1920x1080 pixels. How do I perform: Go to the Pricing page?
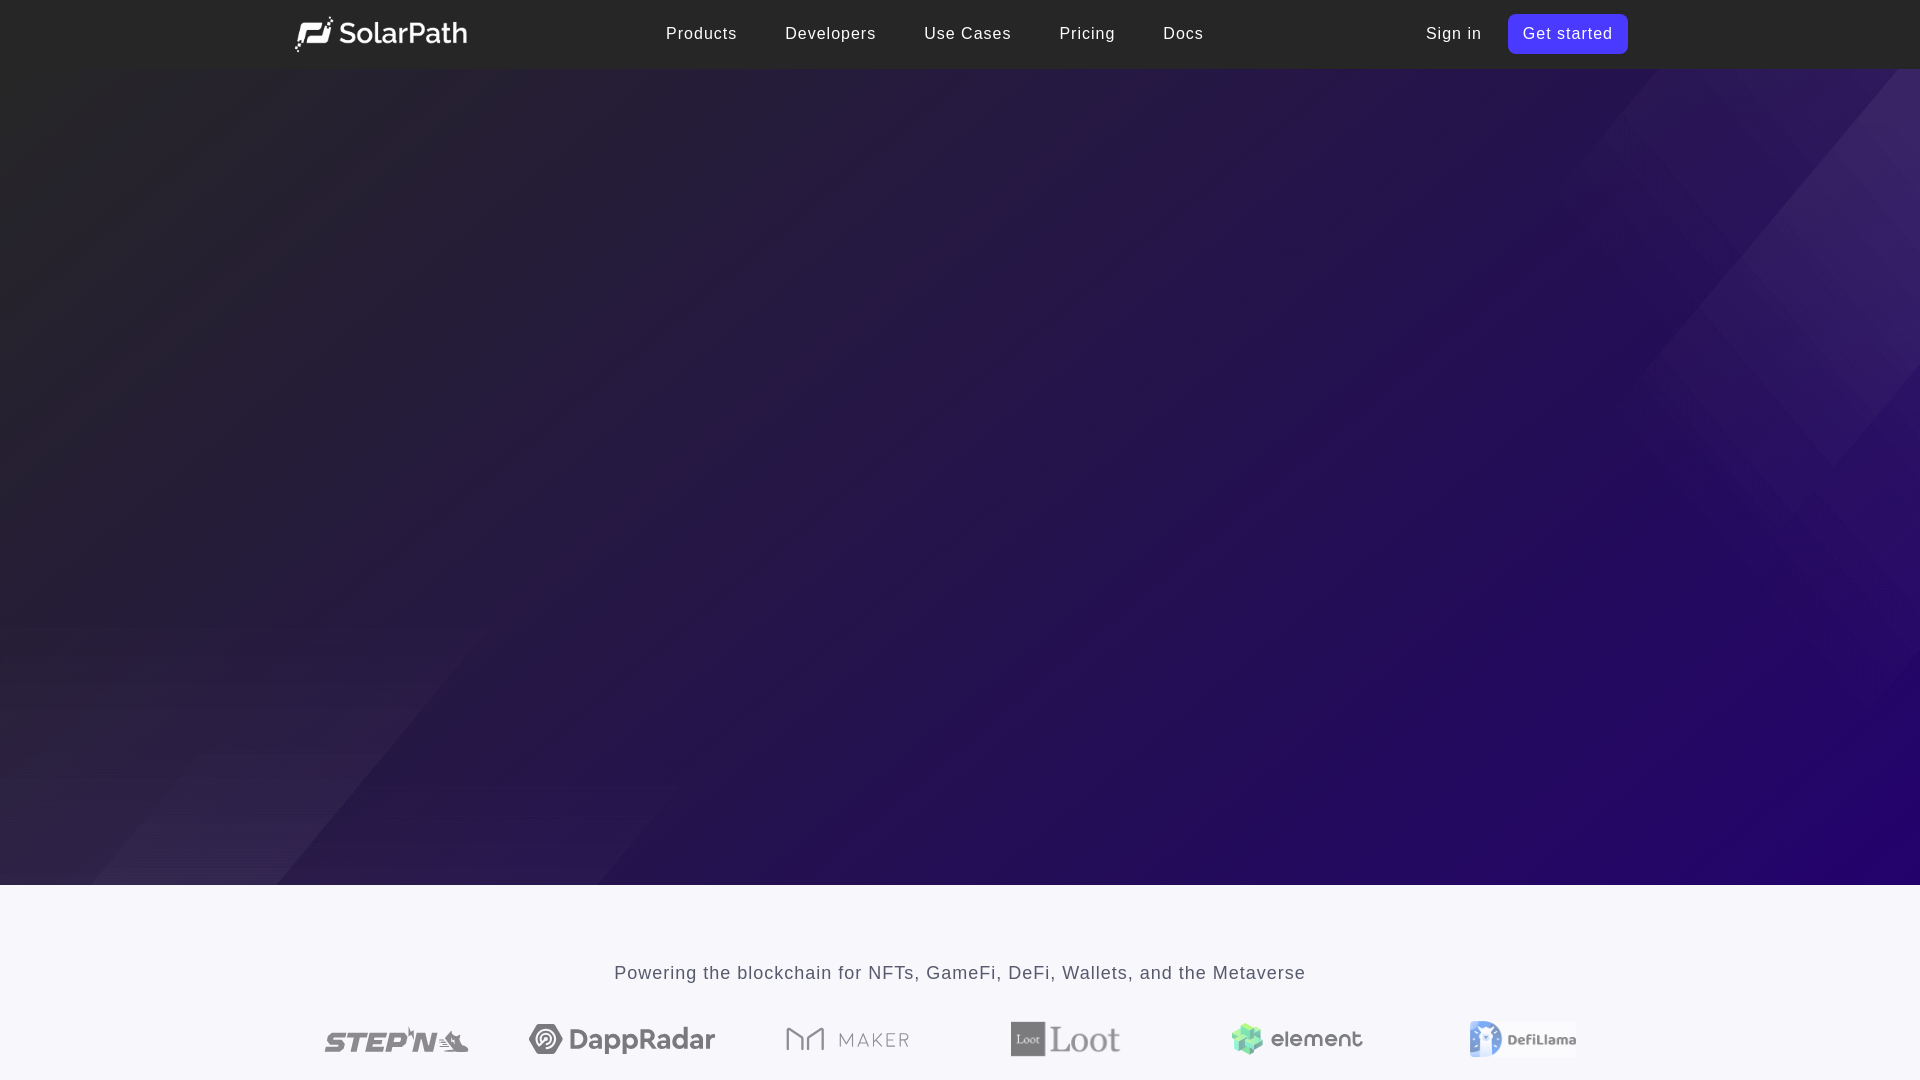click(x=1087, y=34)
